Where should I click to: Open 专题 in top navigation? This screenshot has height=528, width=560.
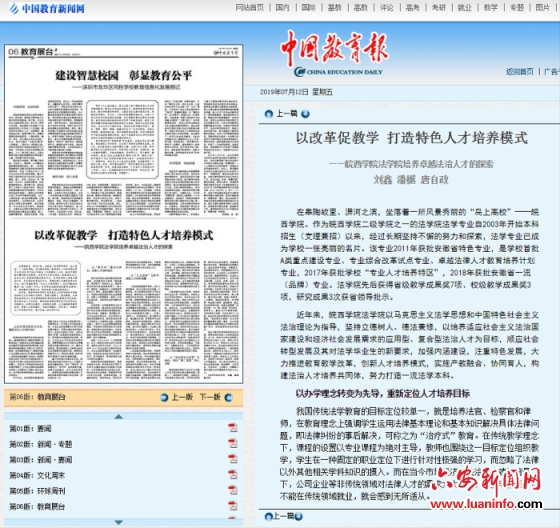pyautogui.click(x=517, y=8)
